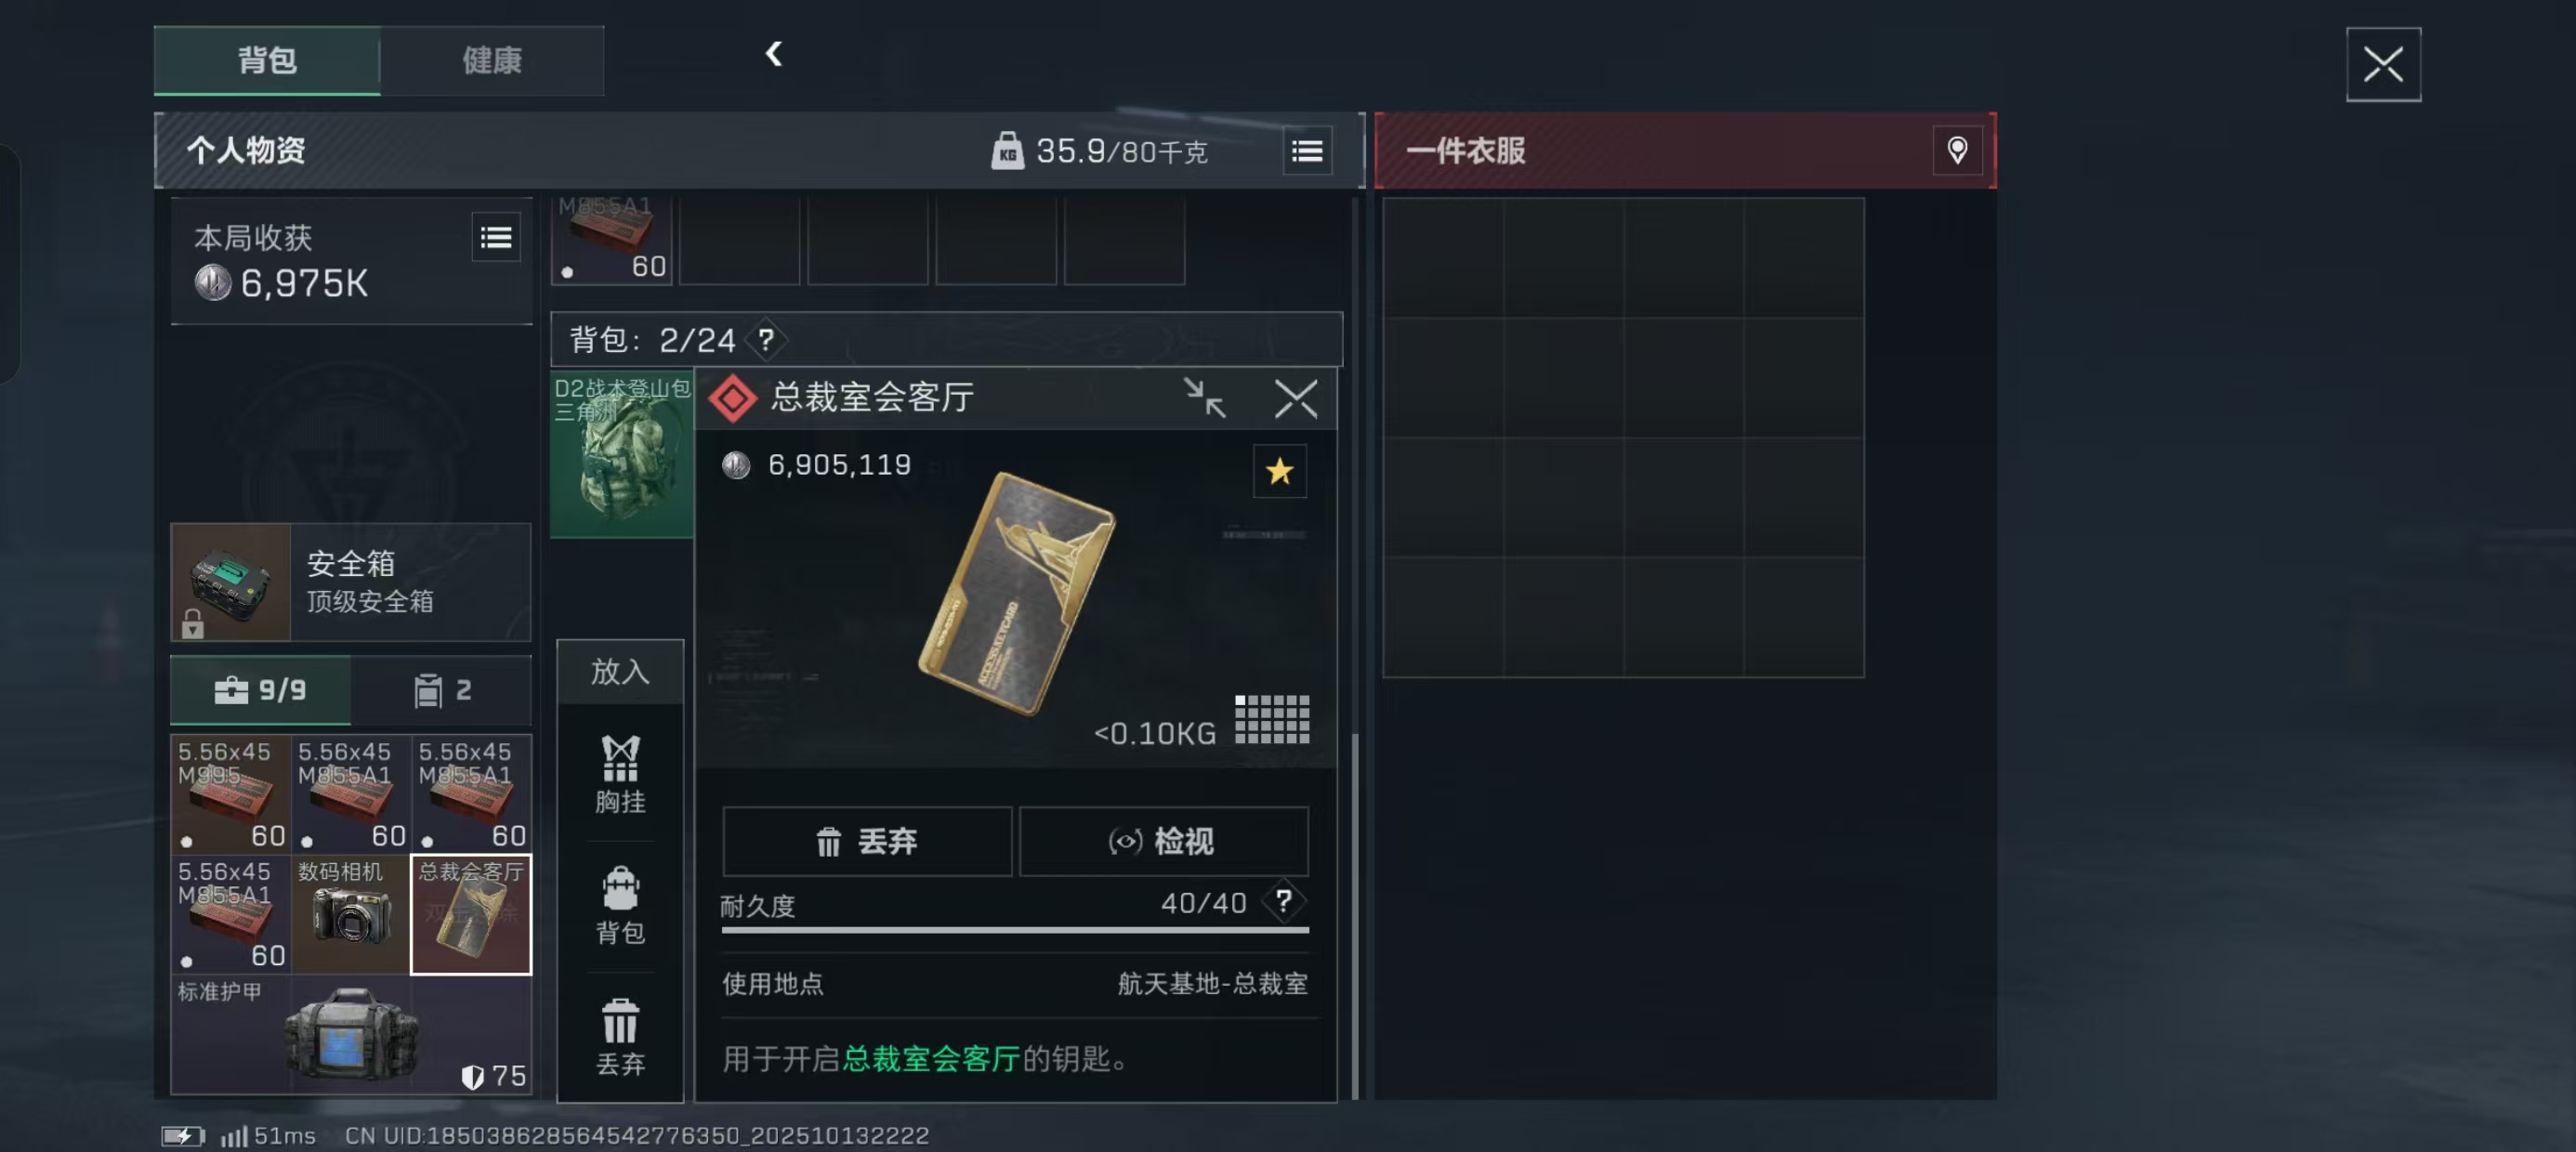Screen dimensions: 2576x1152
Task: Click the trash 丢弃 icon in side menu
Action: pyautogui.click(x=620, y=1037)
